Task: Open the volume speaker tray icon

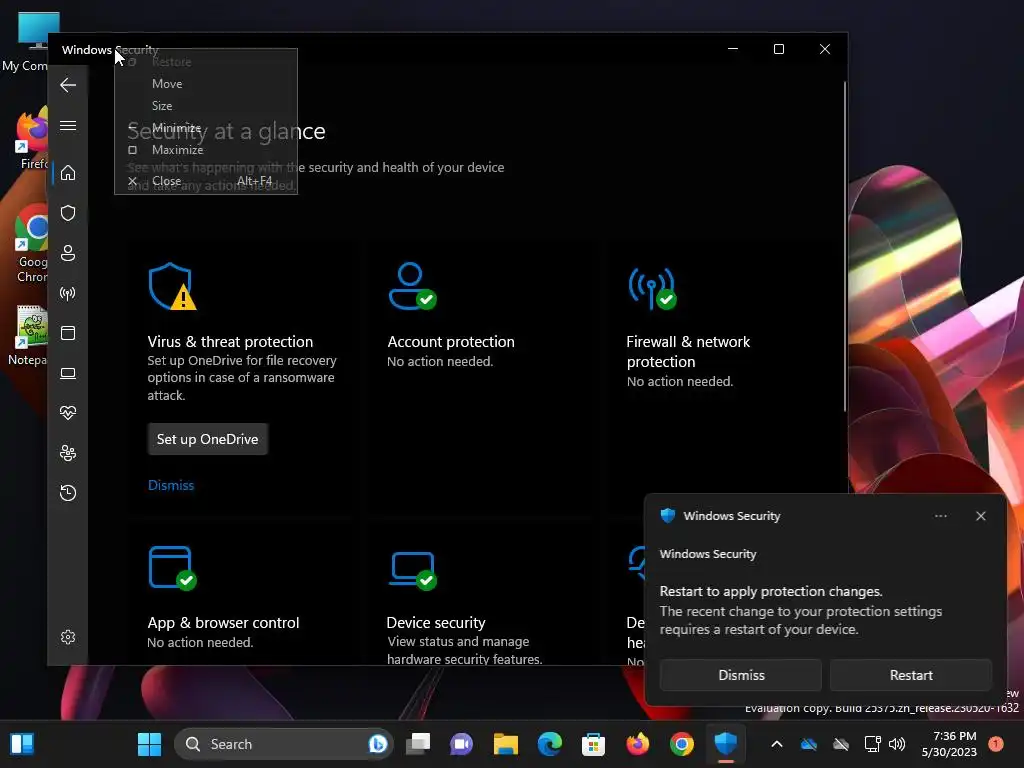Action: coord(897,744)
